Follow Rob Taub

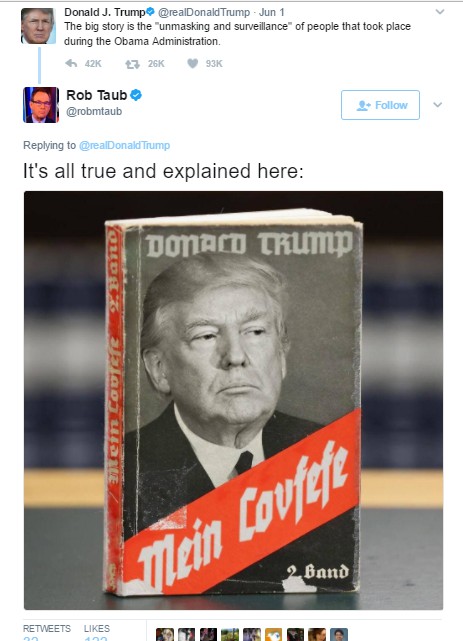(x=380, y=105)
